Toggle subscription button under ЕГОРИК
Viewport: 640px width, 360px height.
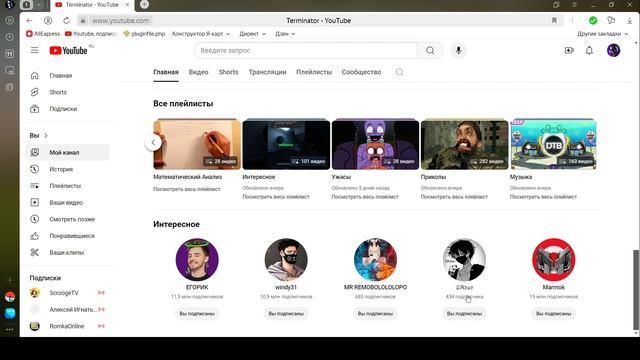pyautogui.click(x=197, y=313)
